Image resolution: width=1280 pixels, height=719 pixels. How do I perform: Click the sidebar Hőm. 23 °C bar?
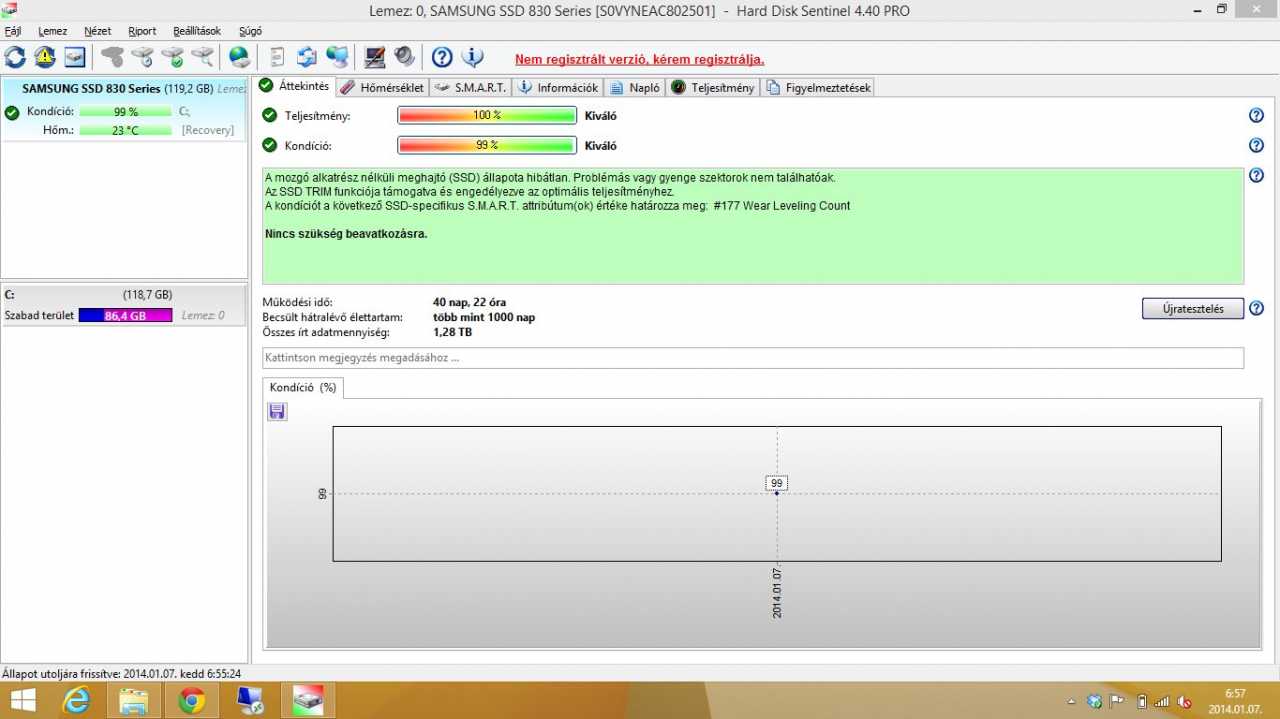point(125,130)
